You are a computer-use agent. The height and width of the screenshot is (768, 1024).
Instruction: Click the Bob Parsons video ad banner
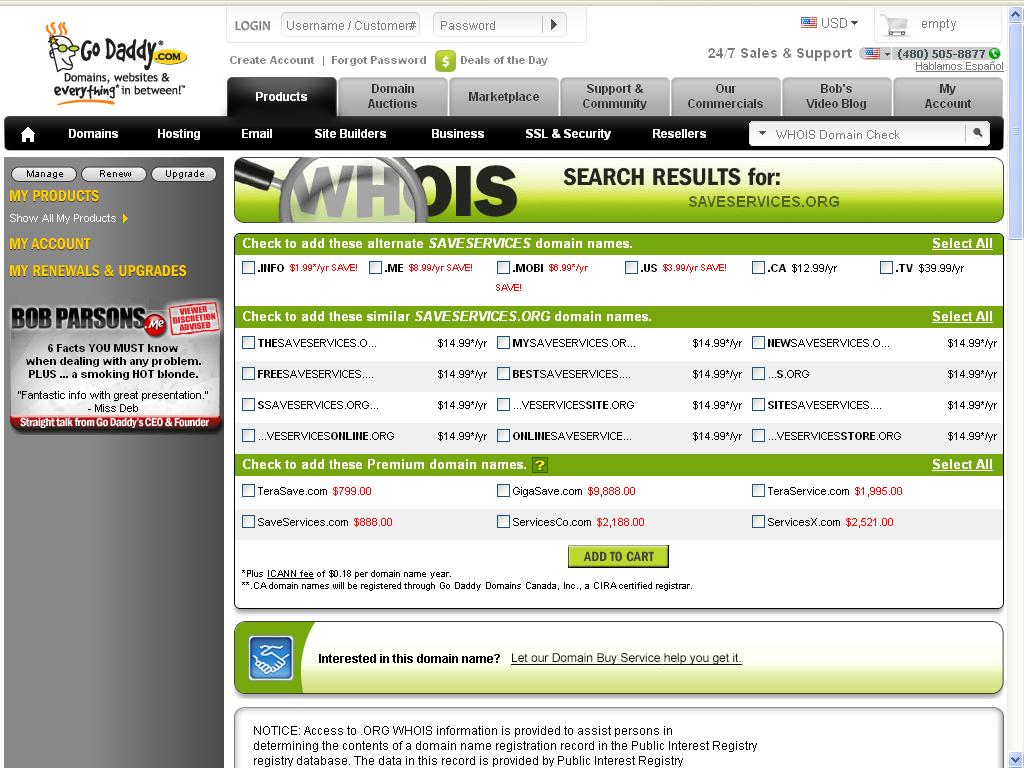[115, 365]
